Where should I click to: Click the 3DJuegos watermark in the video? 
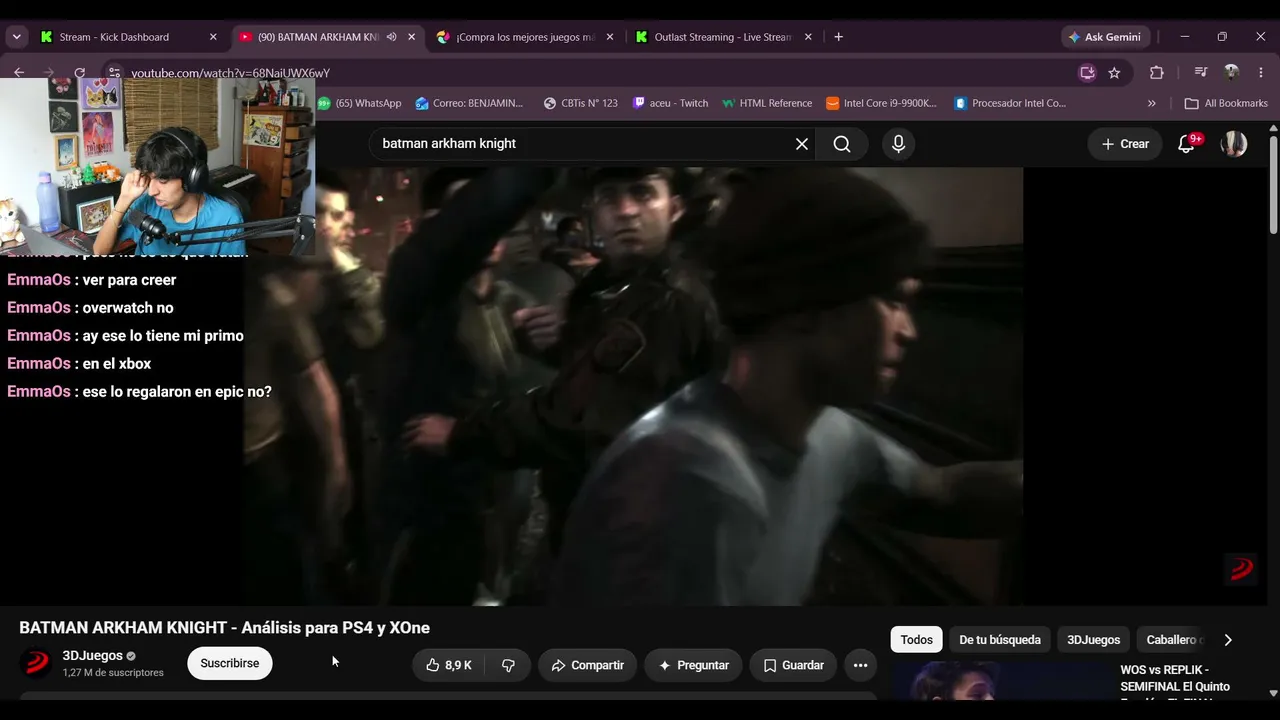tap(1241, 569)
